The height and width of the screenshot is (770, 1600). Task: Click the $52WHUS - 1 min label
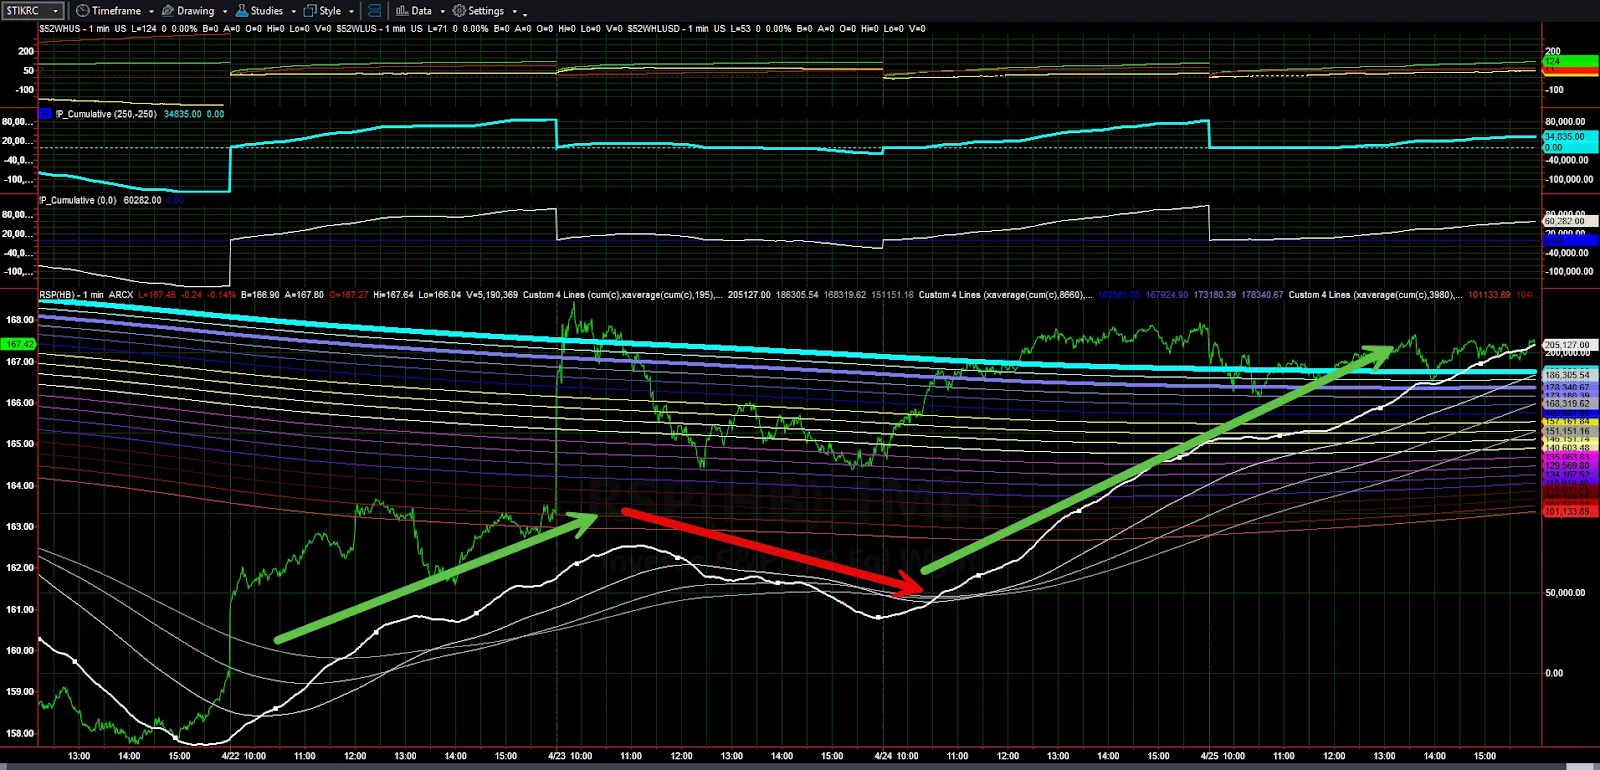pyautogui.click(x=74, y=29)
